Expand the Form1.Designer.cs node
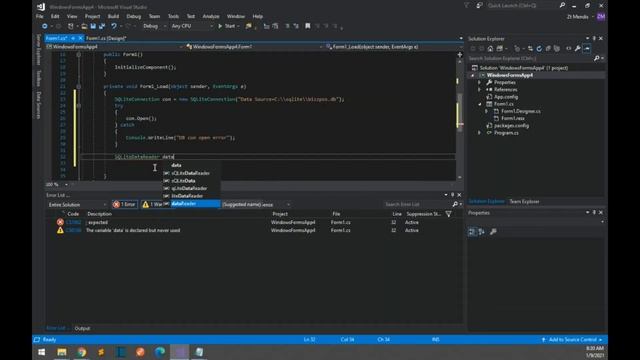Image resolution: width=640 pixels, height=360 pixels. [486, 111]
